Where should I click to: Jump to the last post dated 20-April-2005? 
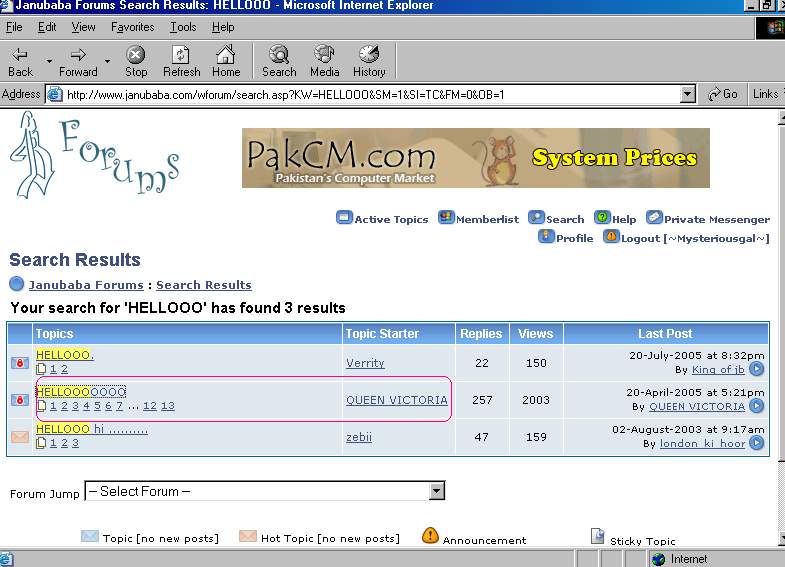(x=756, y=406)
